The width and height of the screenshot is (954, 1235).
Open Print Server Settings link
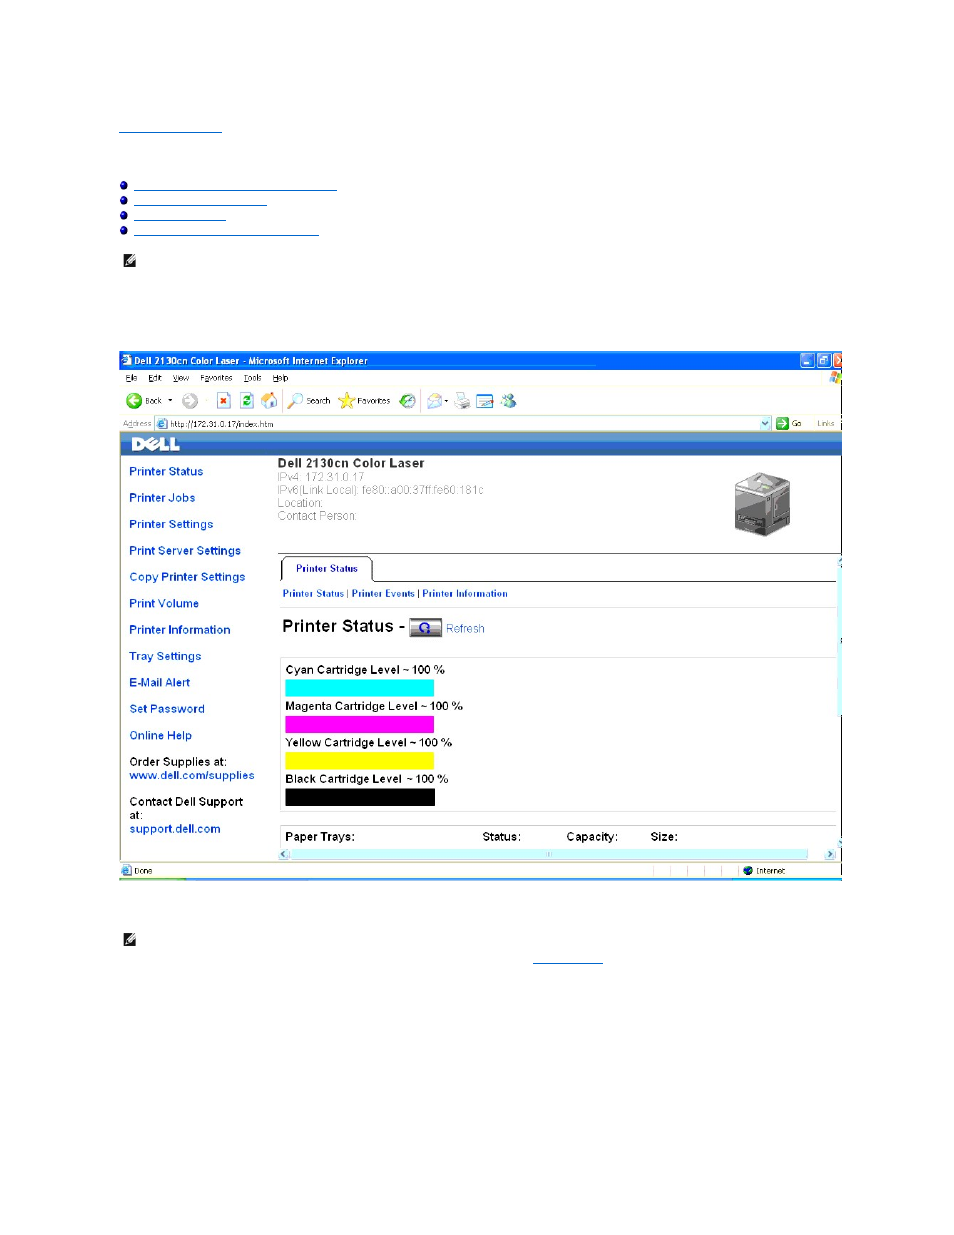(x=185, y=551)
